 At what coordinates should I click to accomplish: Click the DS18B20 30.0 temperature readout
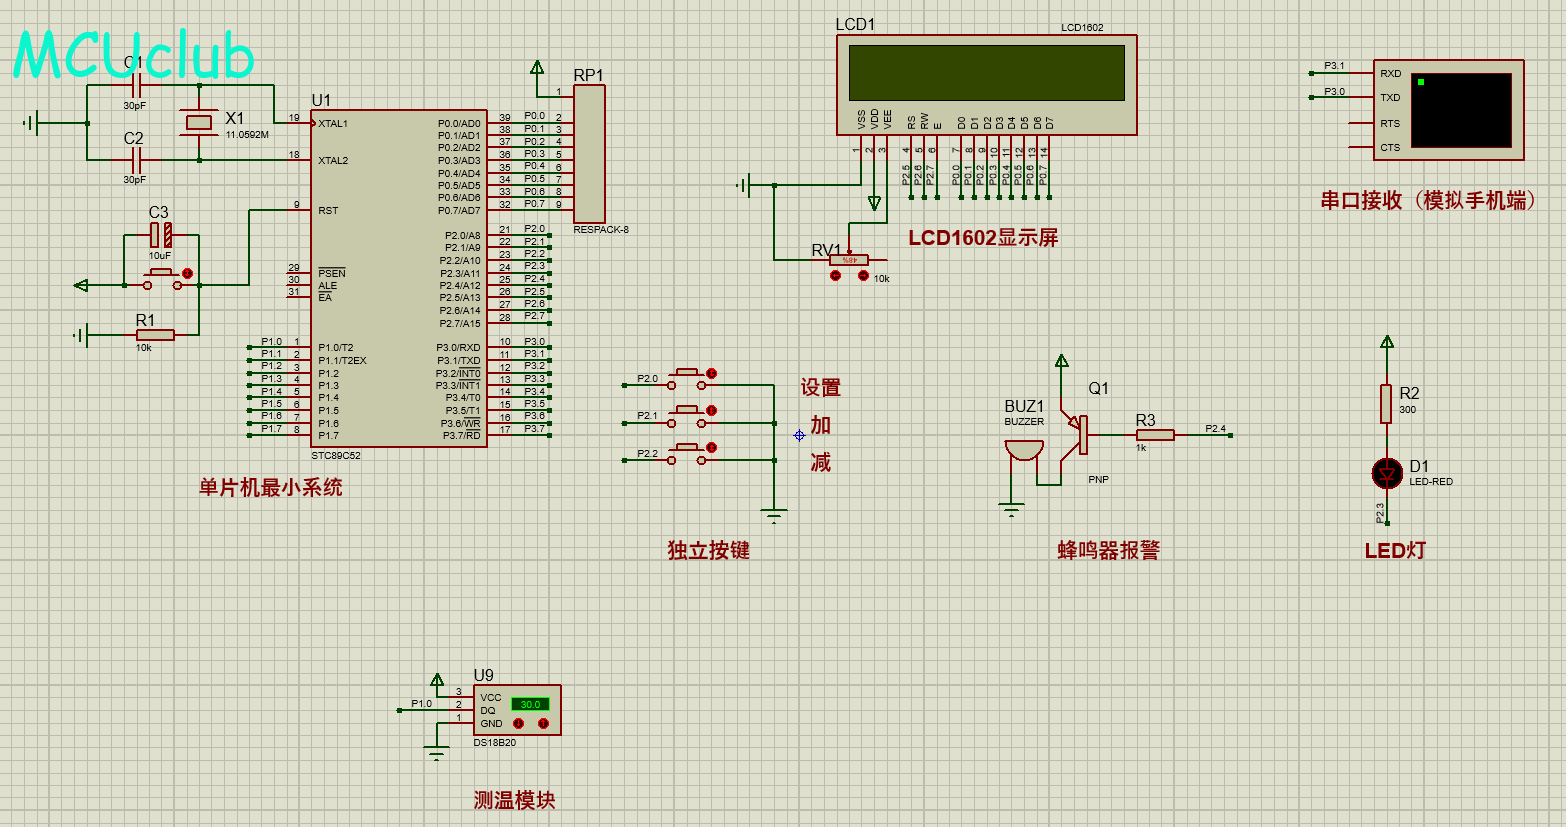[530, 704]
